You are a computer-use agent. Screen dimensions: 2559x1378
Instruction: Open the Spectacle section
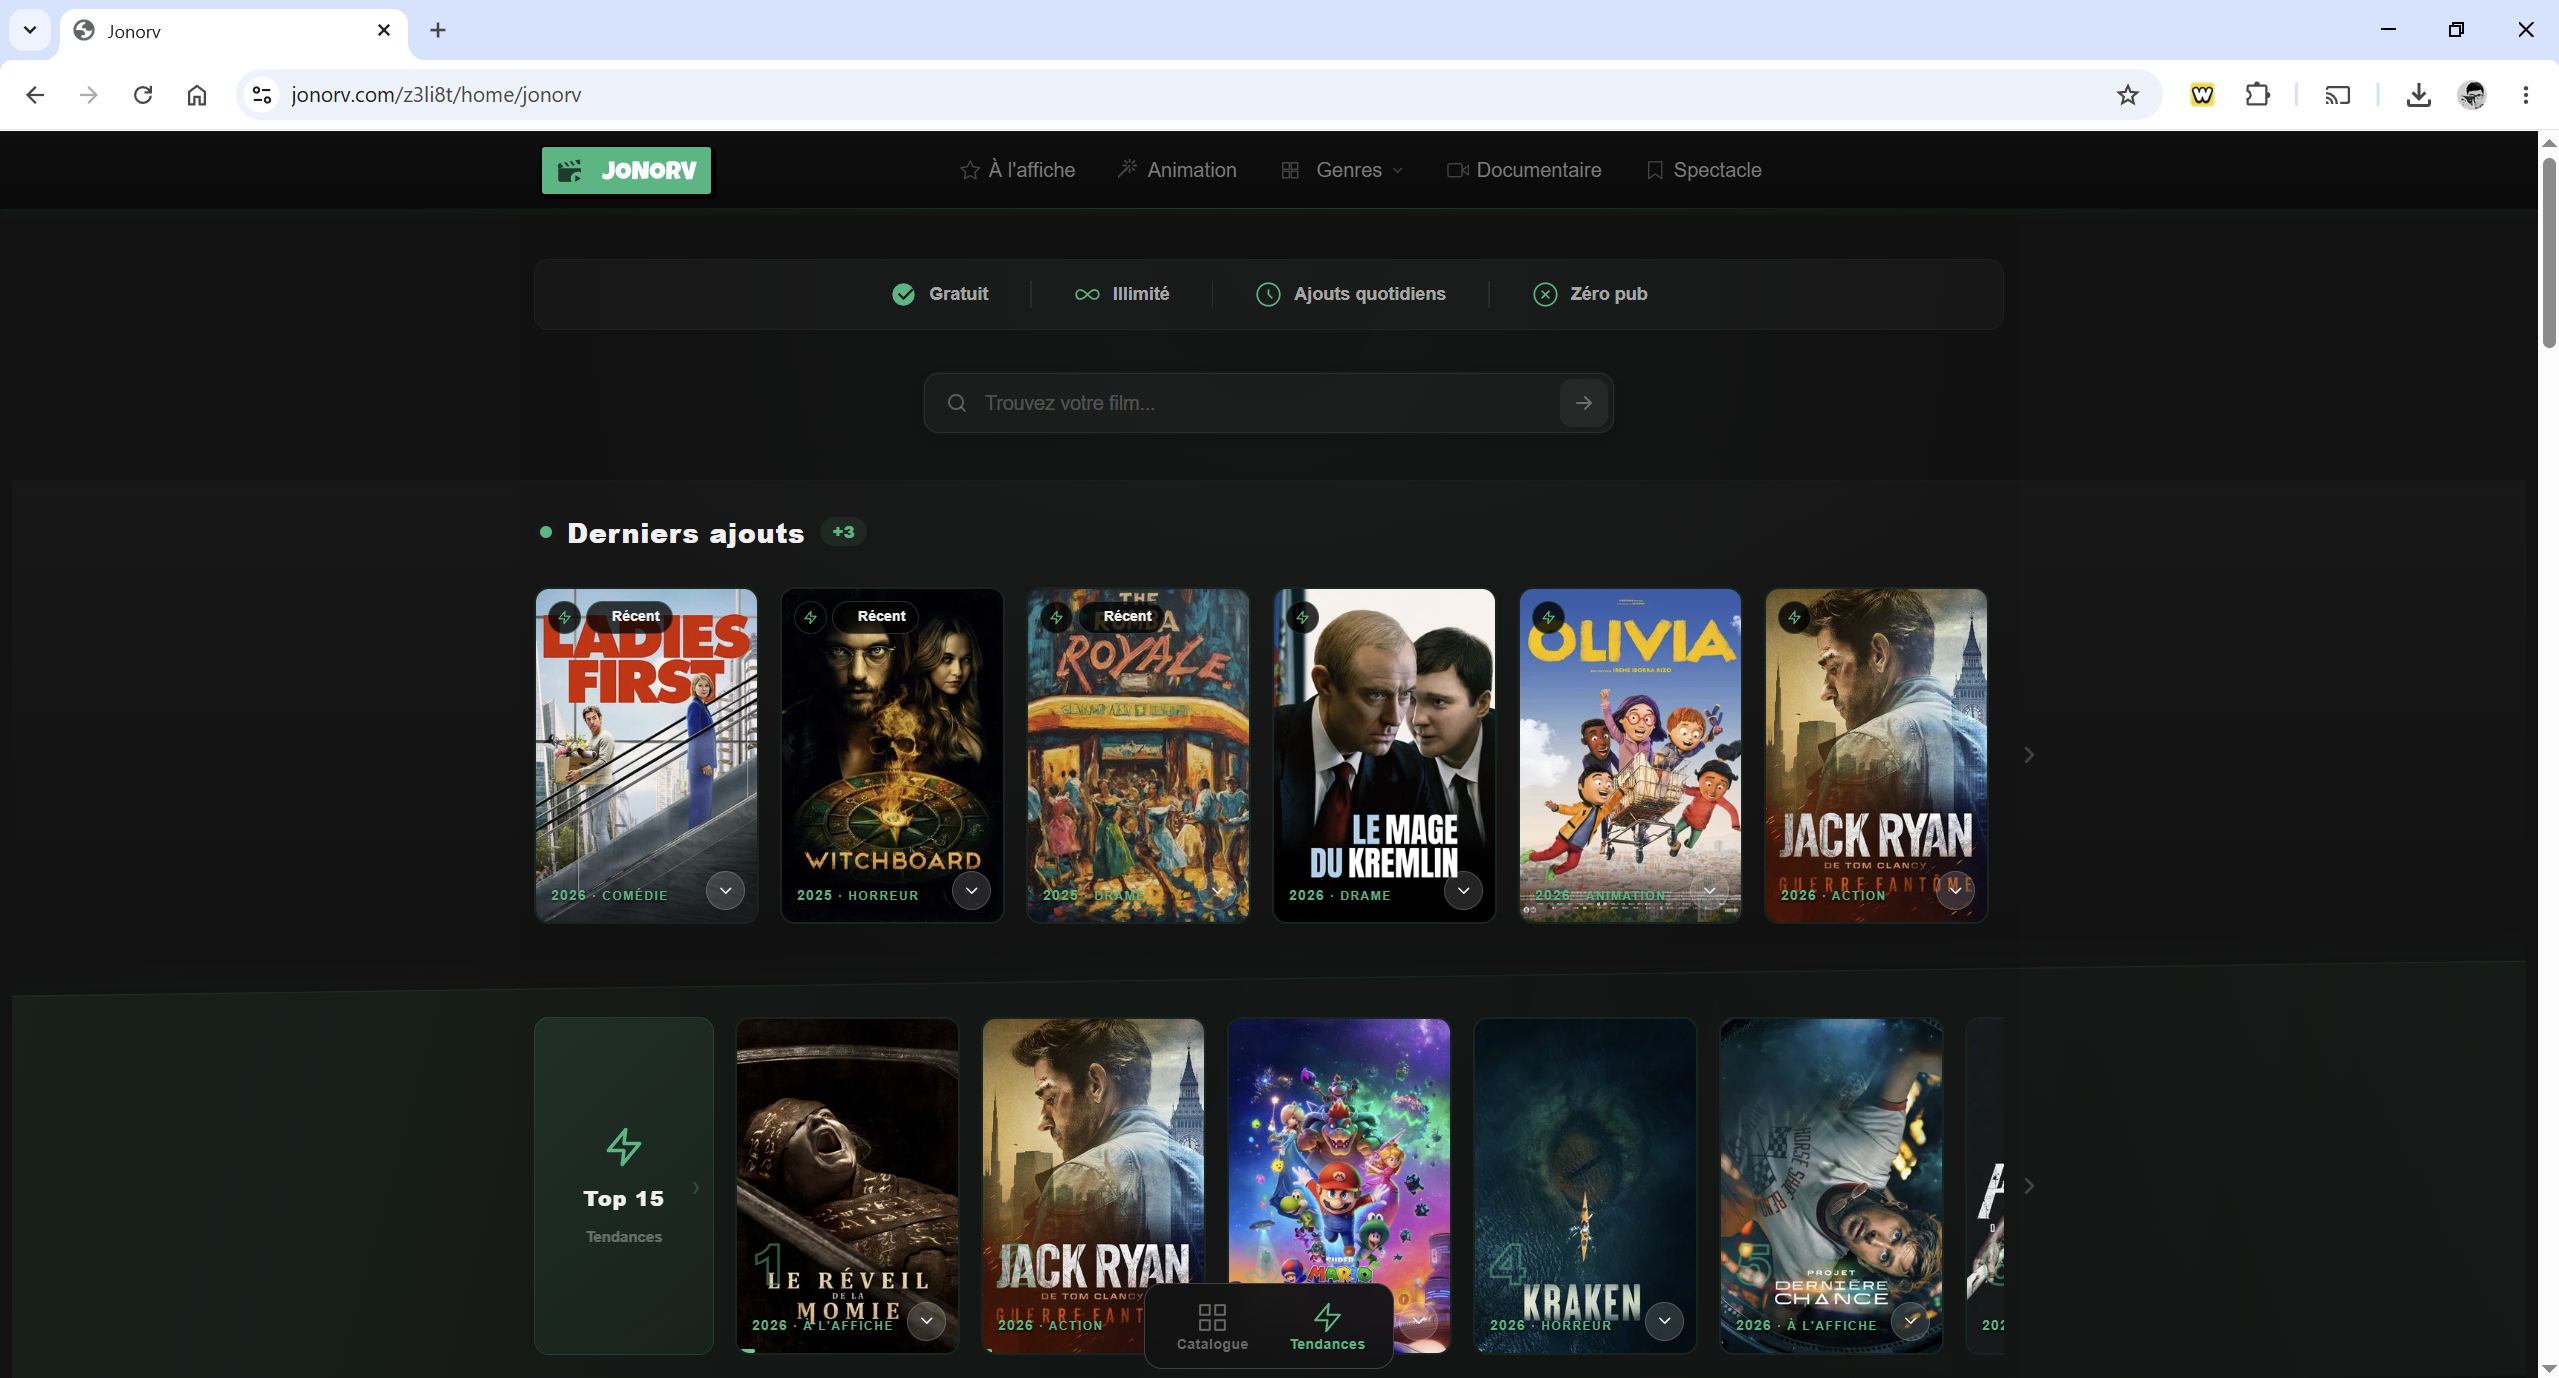pos(1704,170)
